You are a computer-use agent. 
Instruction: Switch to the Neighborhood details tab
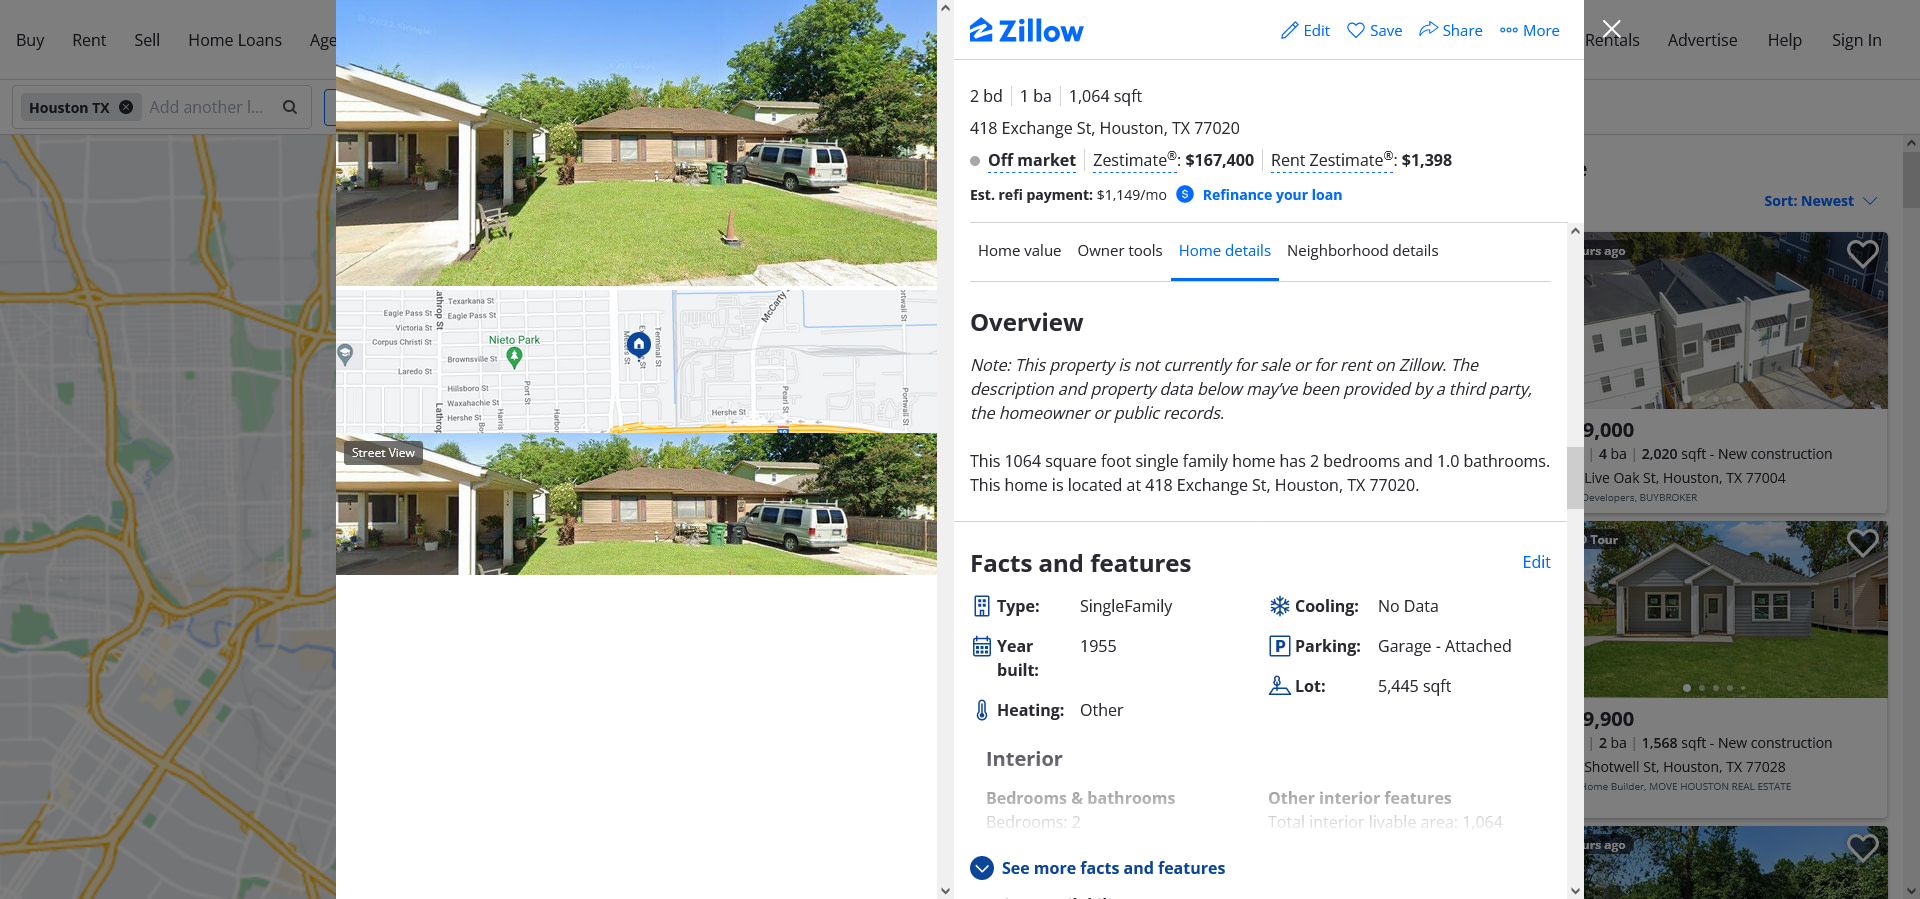(x=1362, y=251)
